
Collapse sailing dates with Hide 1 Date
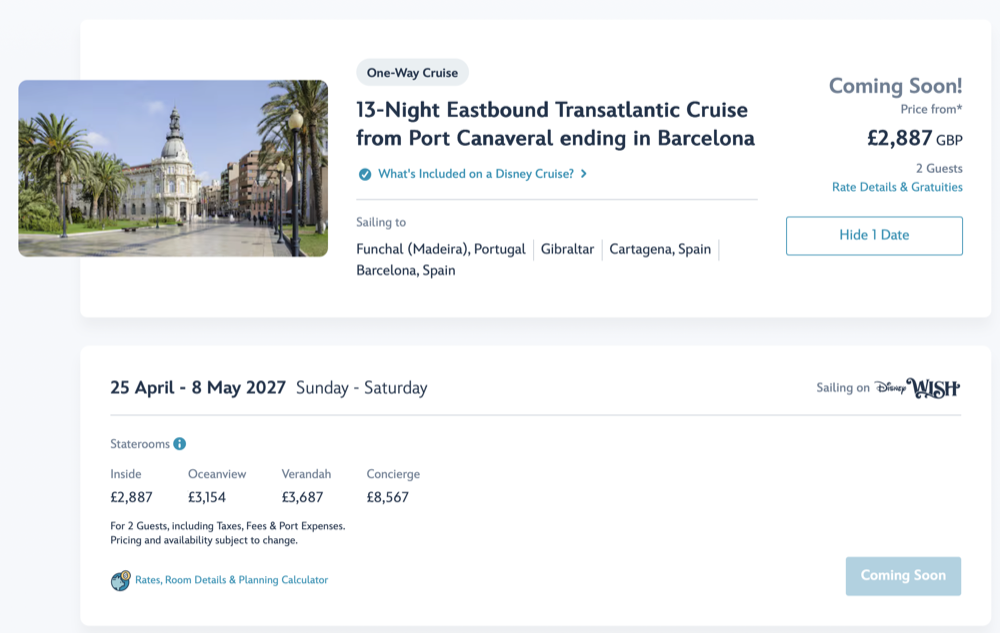click(874, 236)
